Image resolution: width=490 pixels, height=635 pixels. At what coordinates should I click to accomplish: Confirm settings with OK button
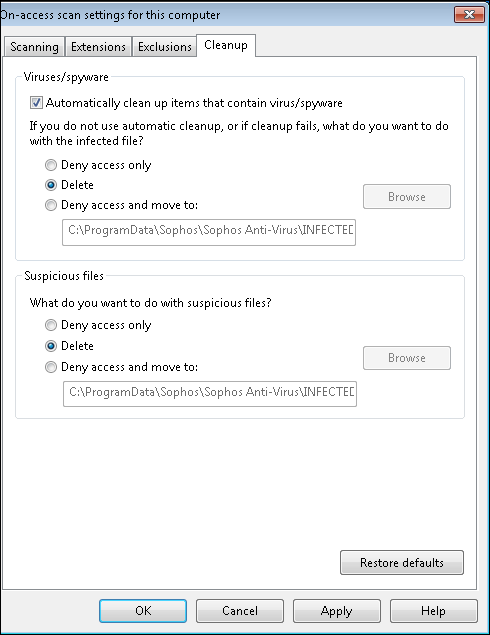(x=143, y=611)
